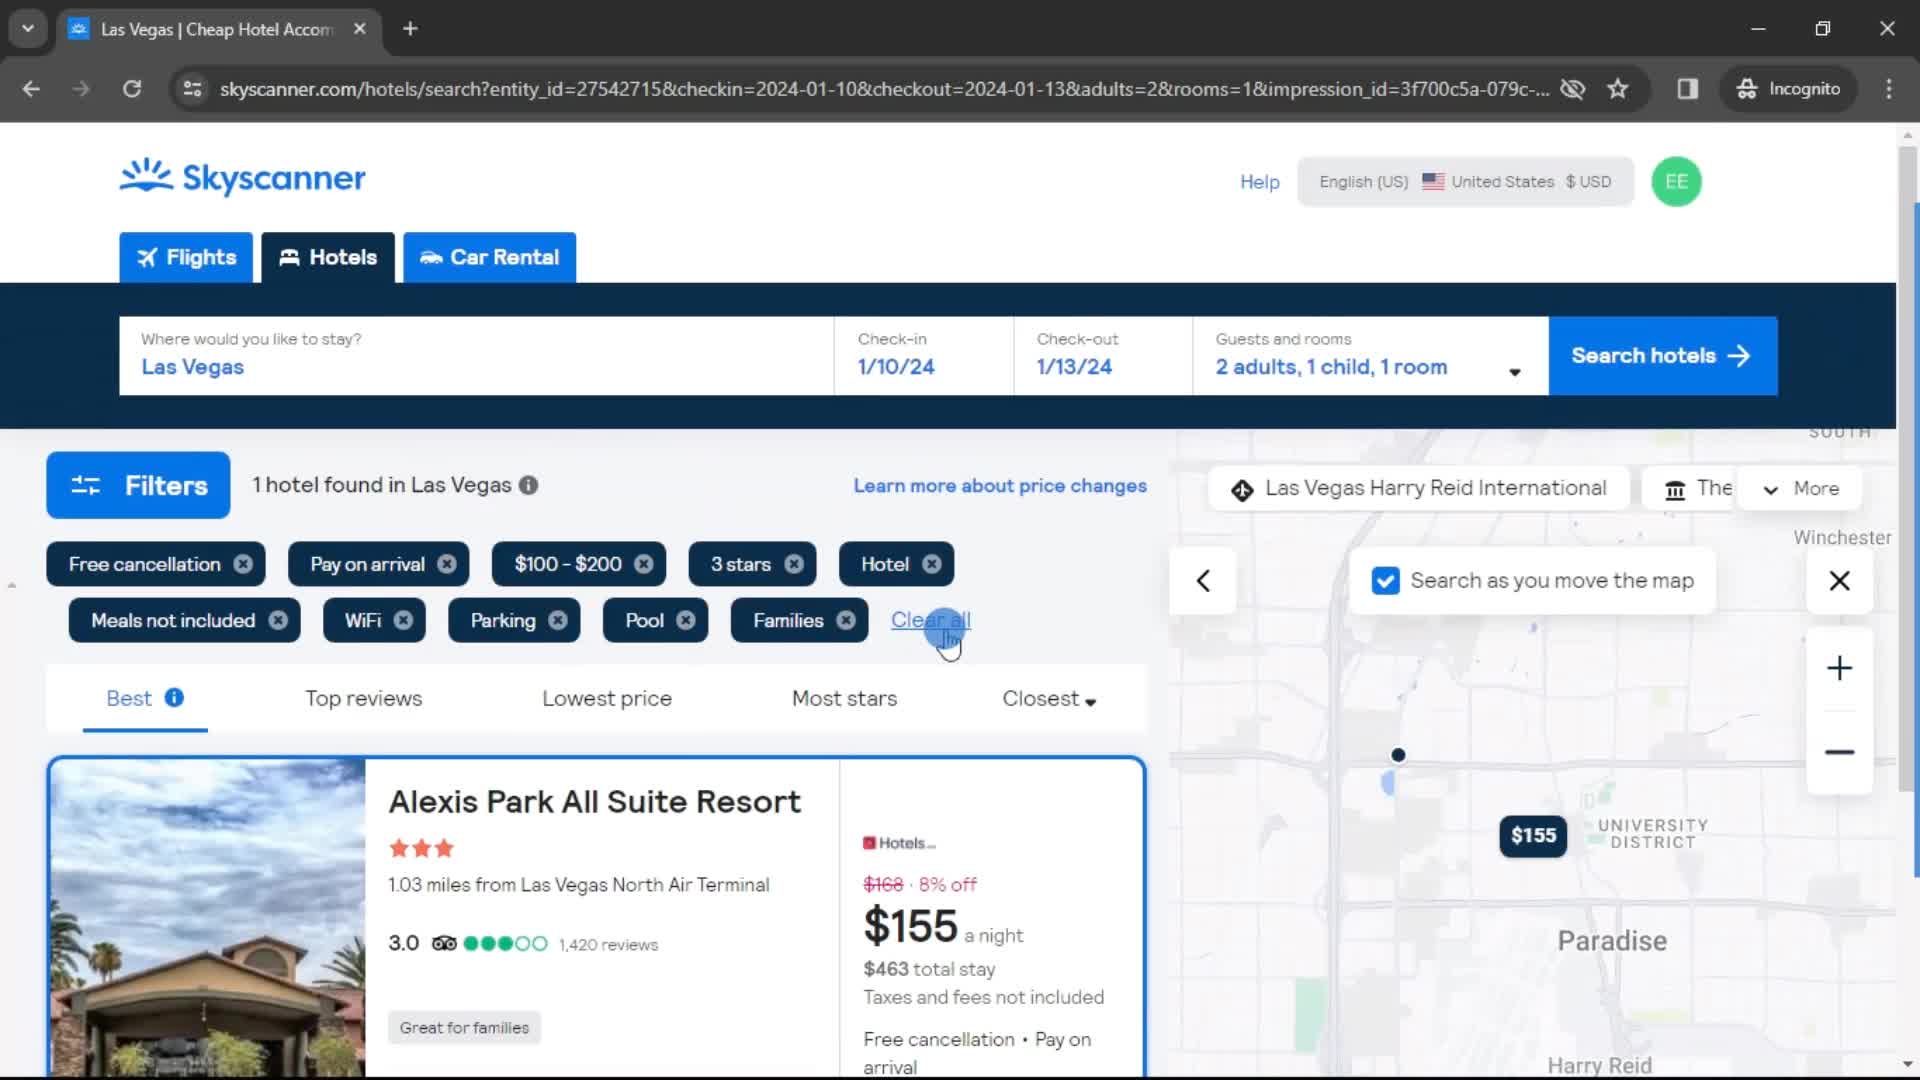Toggle Search as you move the map

pyautogui.click(x=1385, y=581)
